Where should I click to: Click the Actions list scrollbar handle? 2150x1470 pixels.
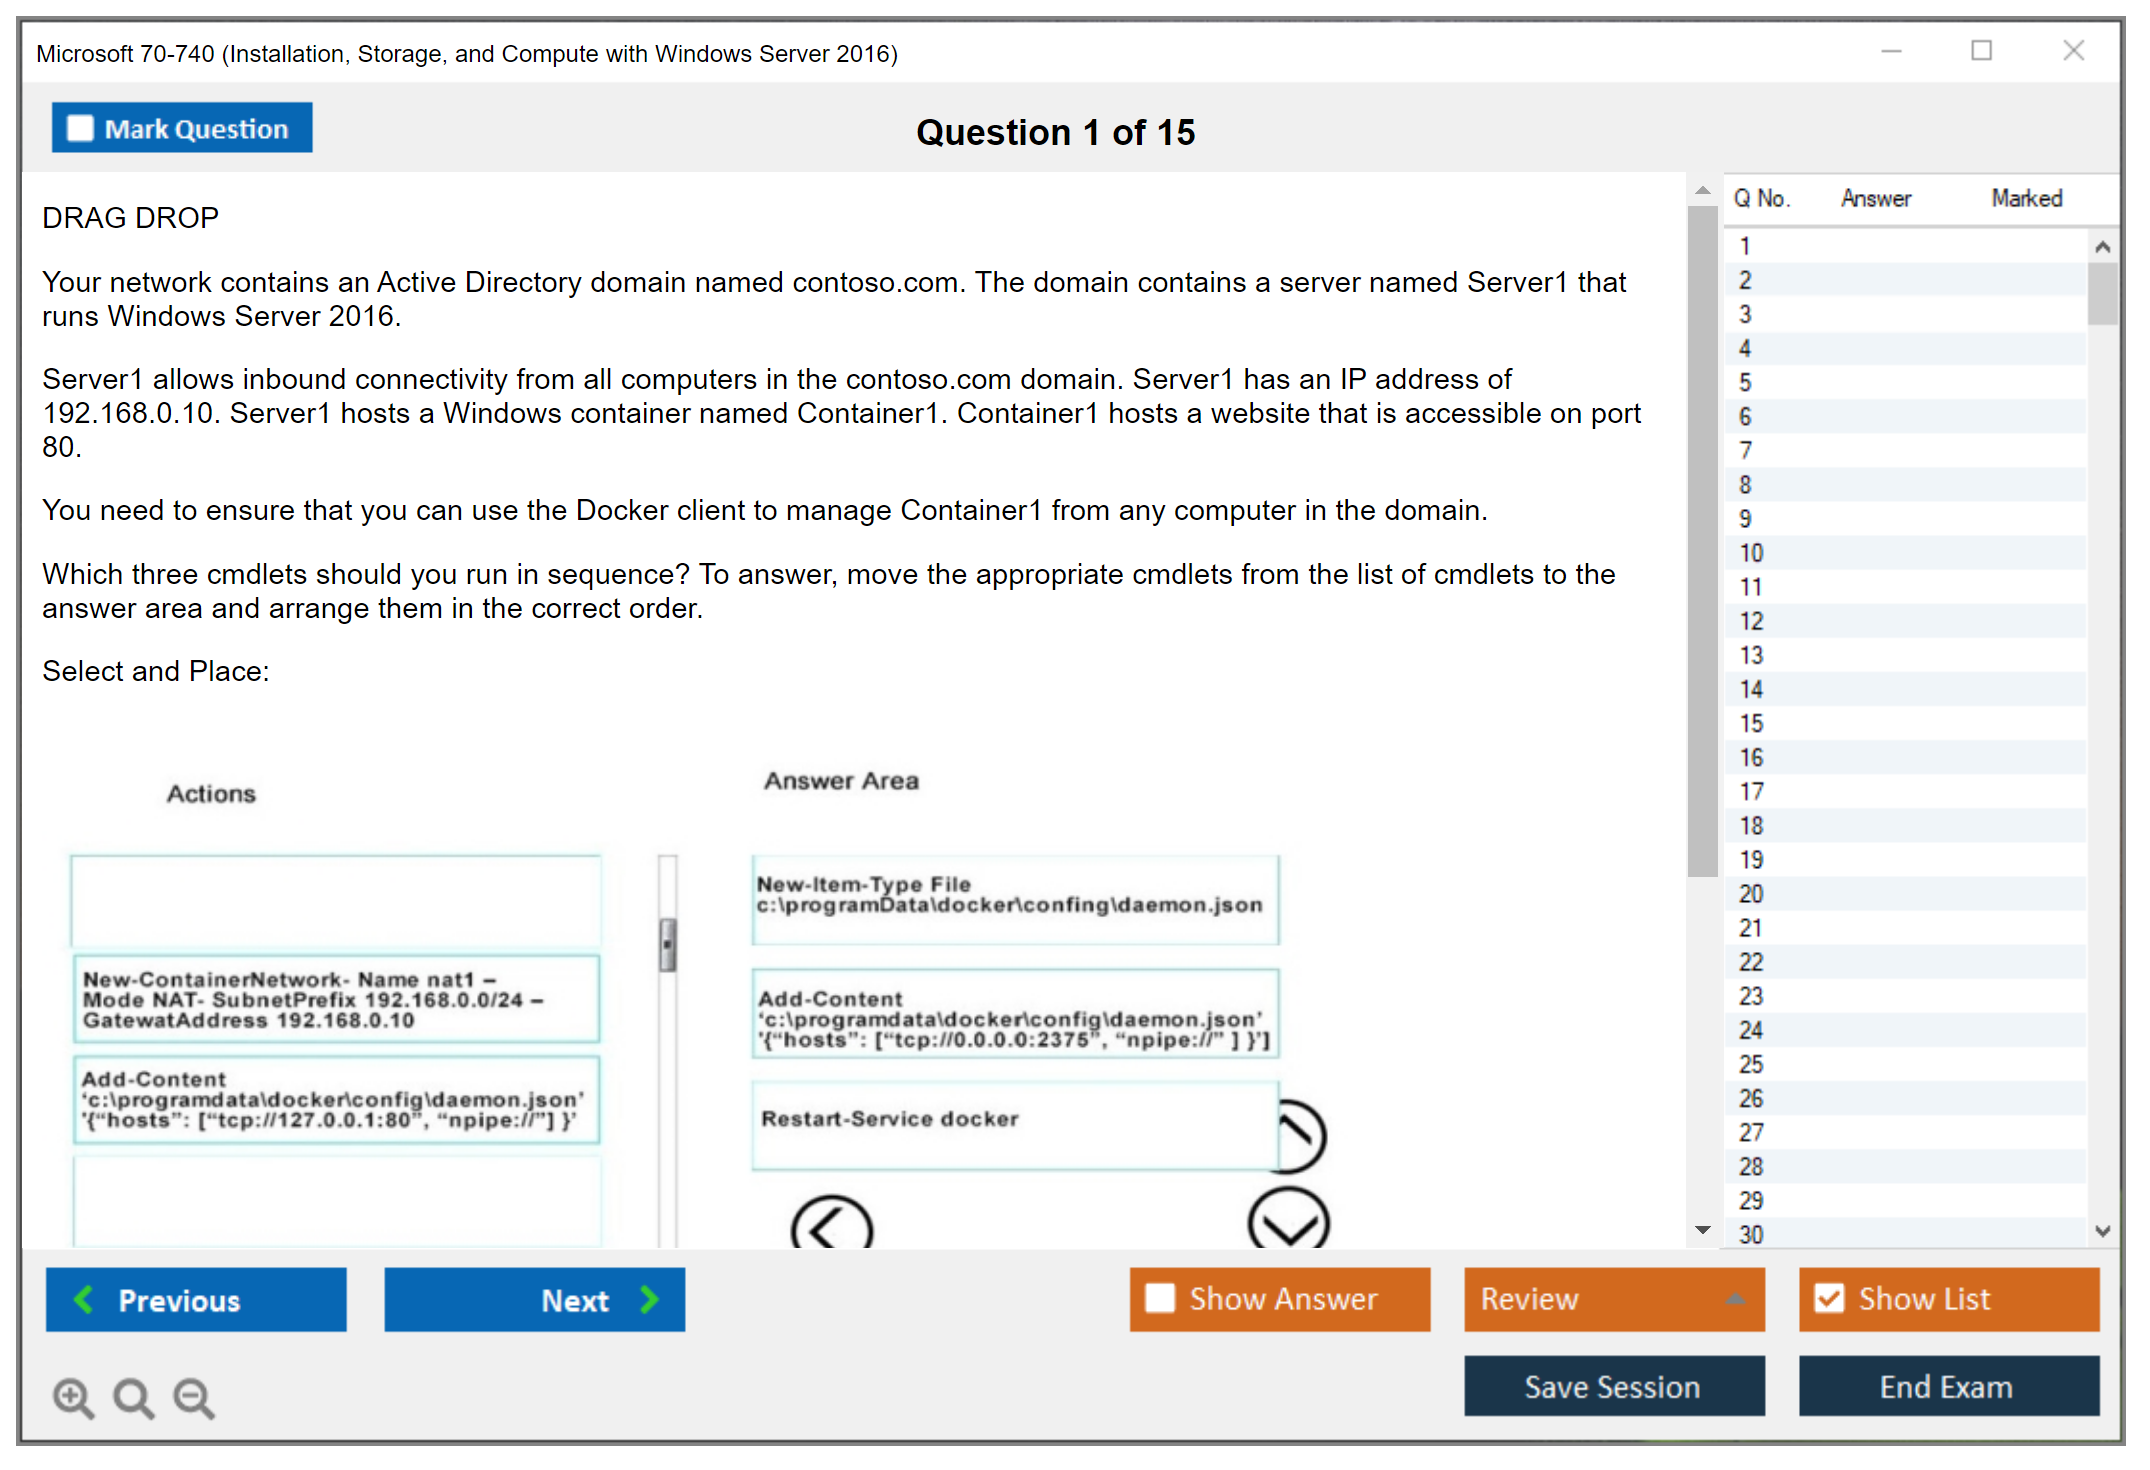668,945
